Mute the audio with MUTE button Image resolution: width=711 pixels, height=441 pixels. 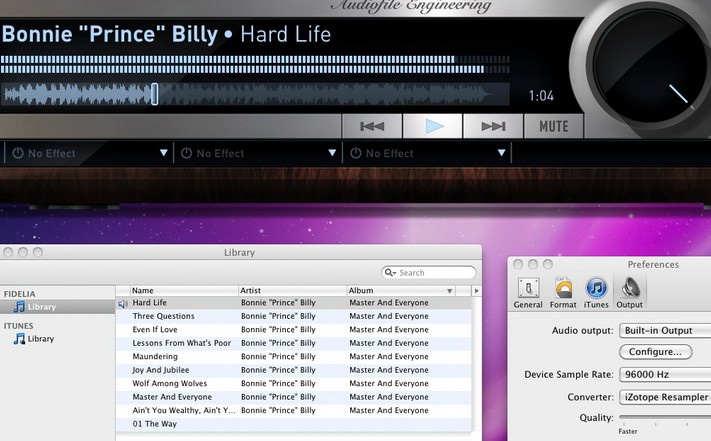554,126
